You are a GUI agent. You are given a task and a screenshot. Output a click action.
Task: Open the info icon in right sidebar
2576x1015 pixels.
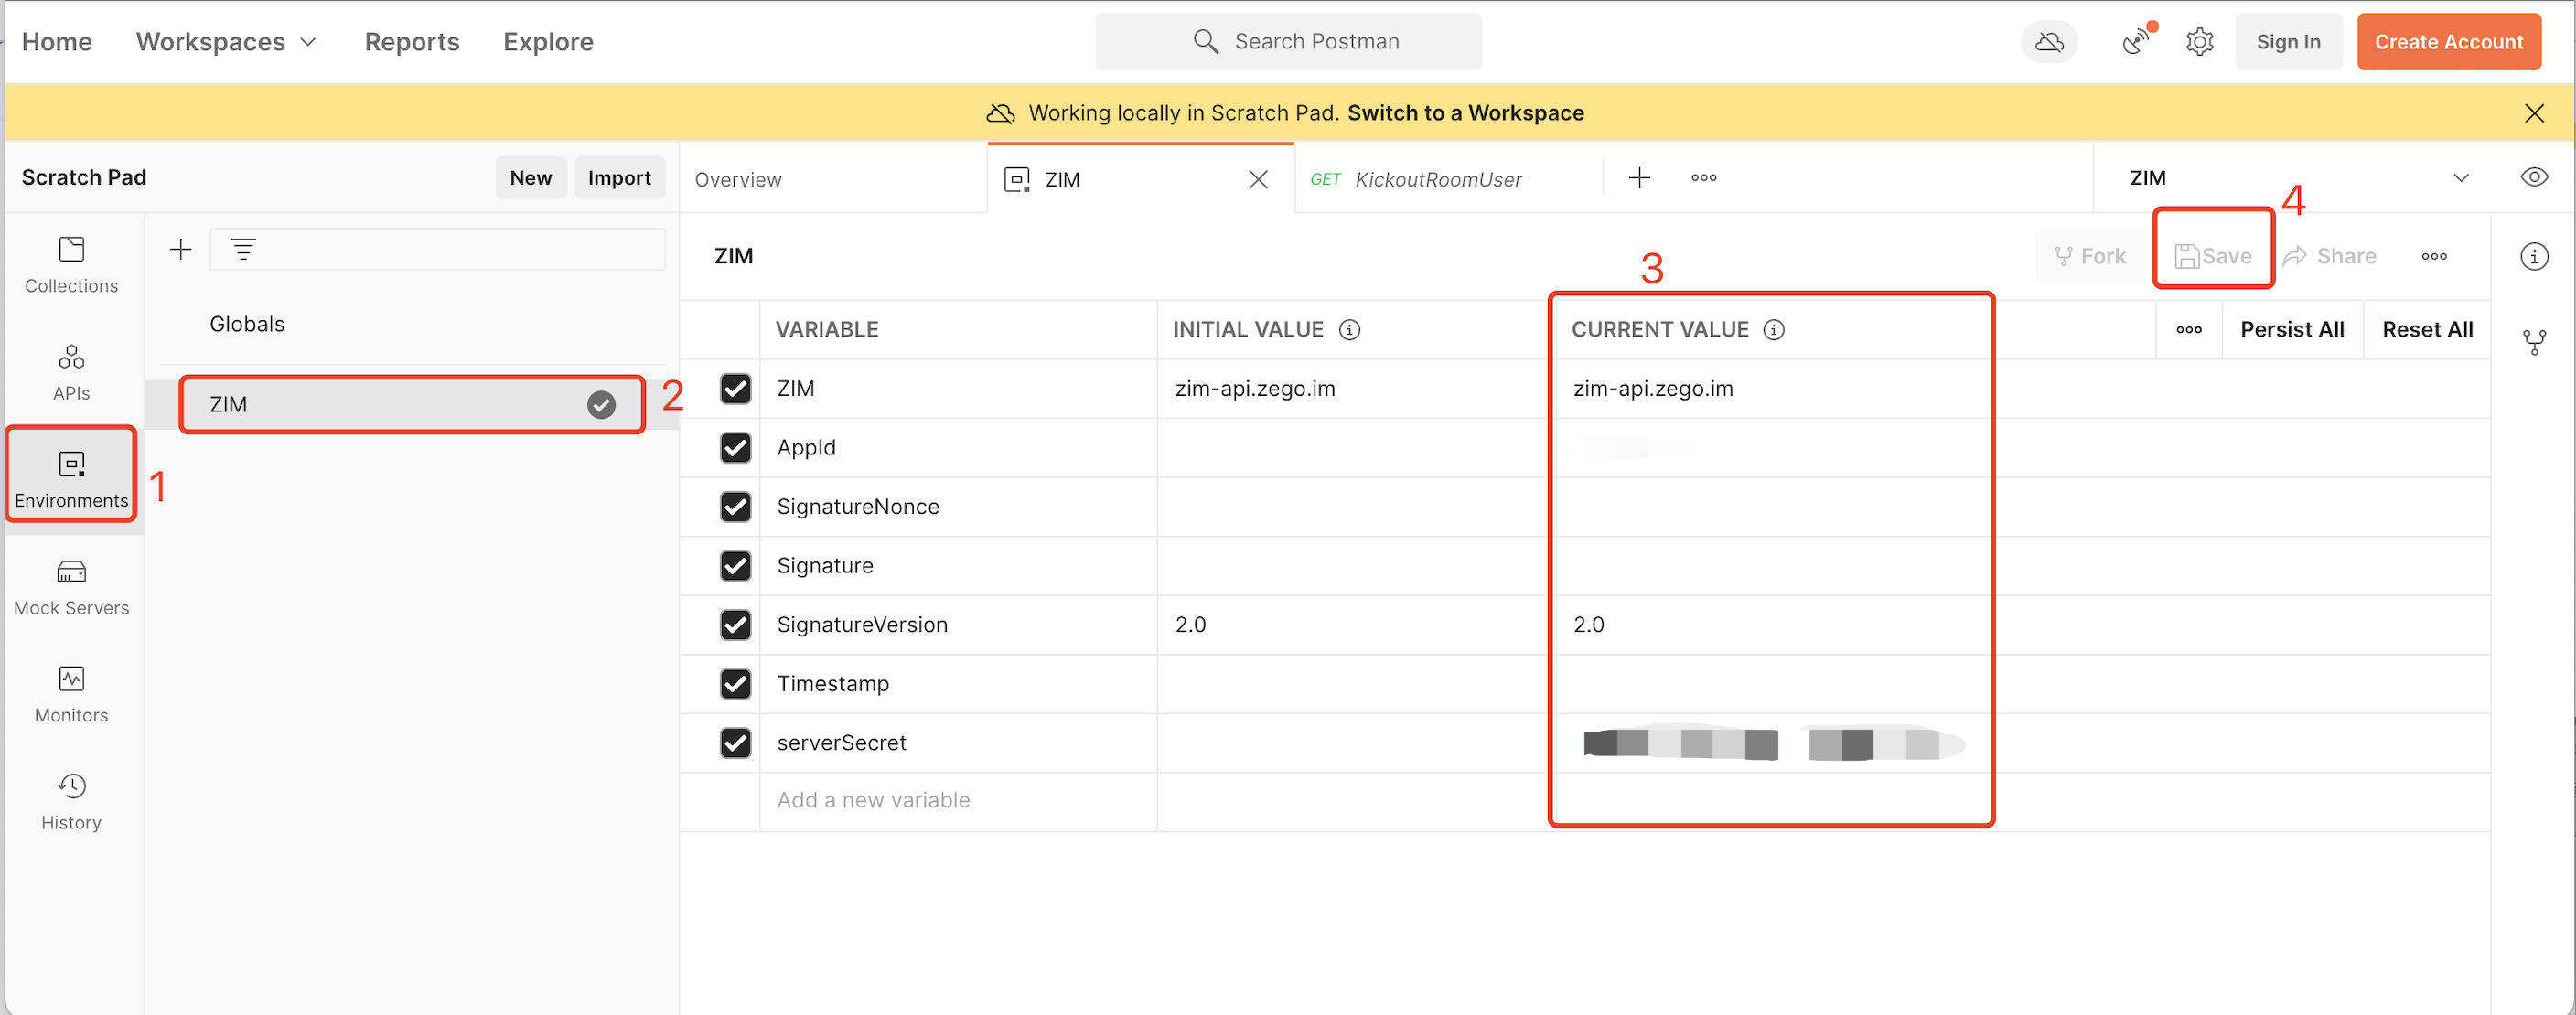tap(2534, 256)
